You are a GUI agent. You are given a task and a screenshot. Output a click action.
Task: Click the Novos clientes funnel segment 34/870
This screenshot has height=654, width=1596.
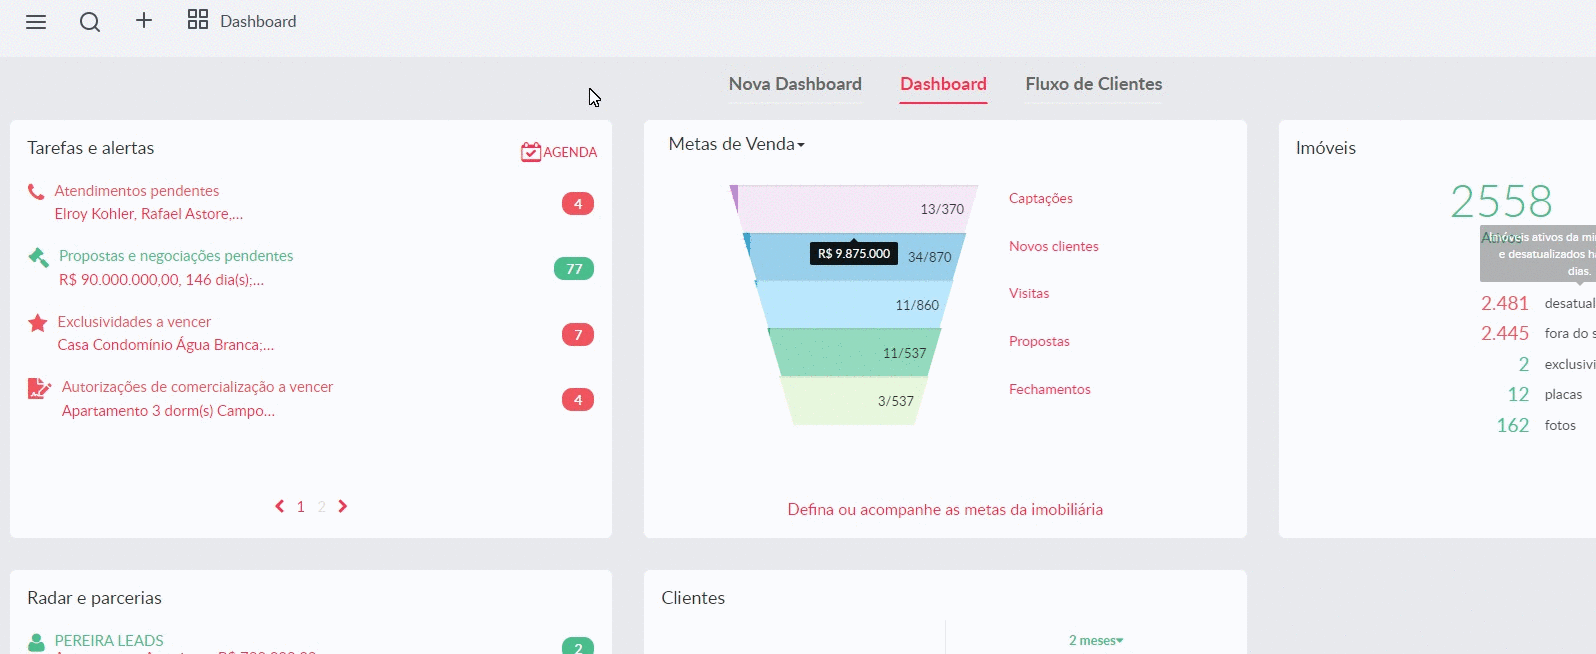coord(854,257)
